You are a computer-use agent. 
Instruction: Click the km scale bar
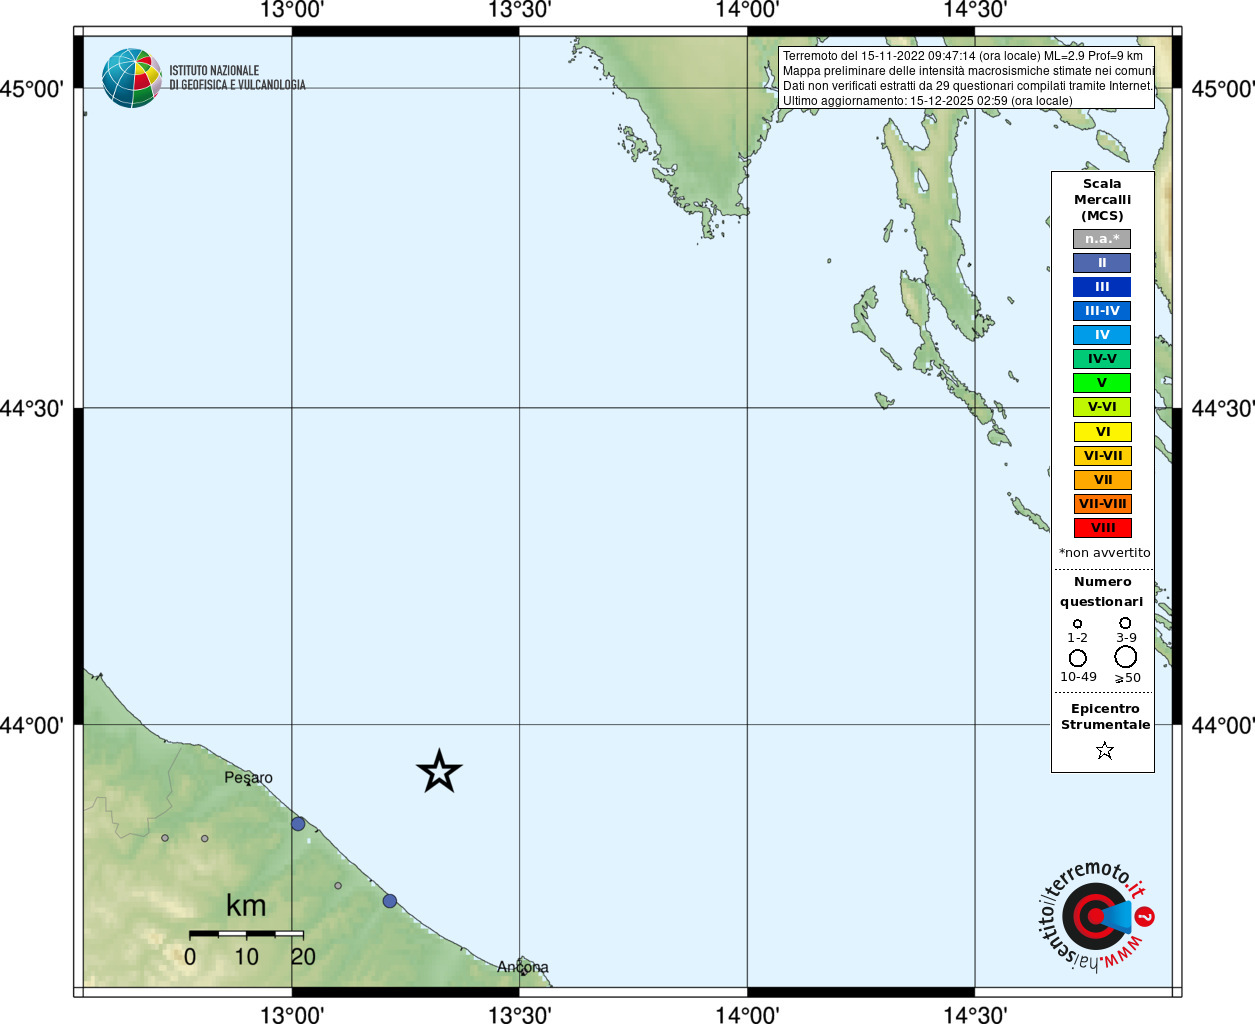pyautogui.click(x=246, y=934)
